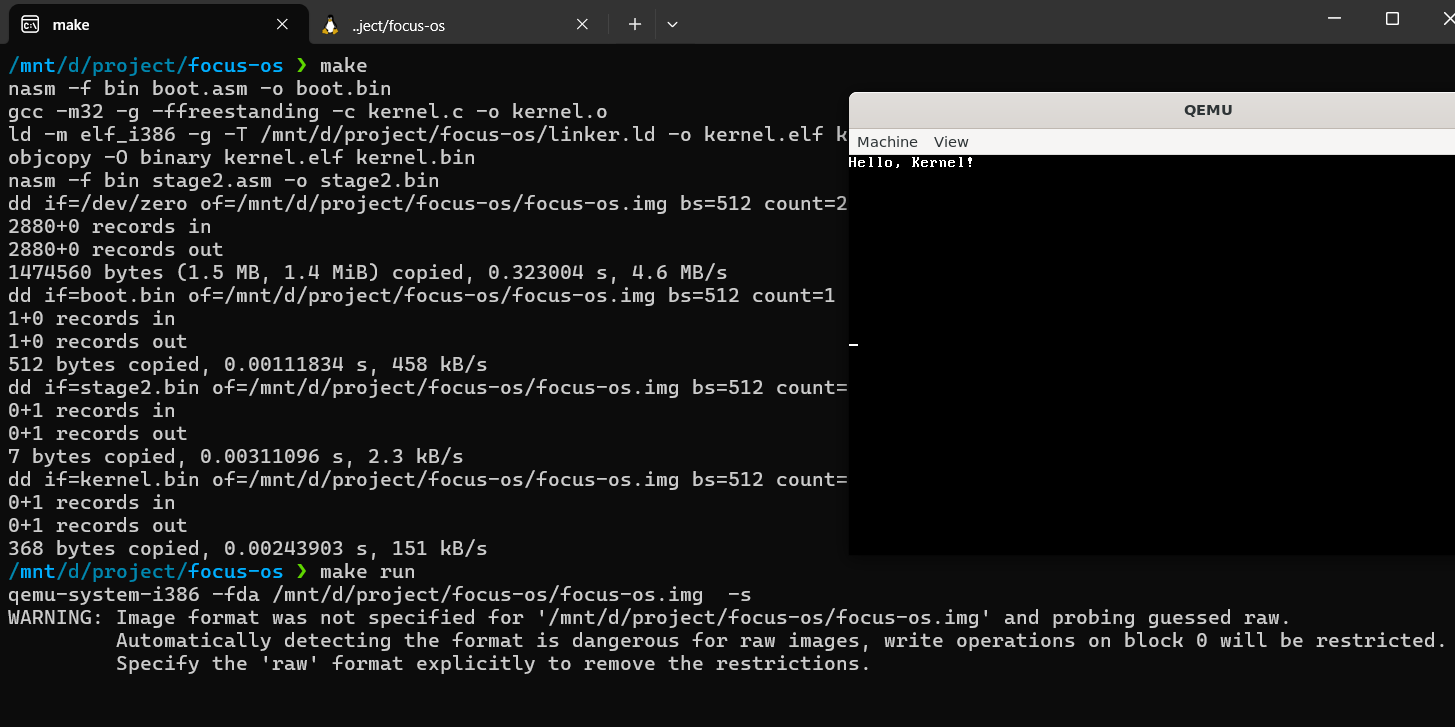Close the ..ject/focus-os terminal tab
The image size is (1455, 727).
point(583,25)
